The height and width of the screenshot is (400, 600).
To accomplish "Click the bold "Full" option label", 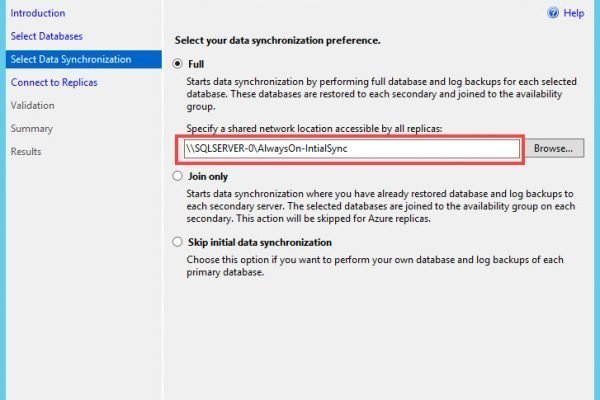I will (197, 63).
